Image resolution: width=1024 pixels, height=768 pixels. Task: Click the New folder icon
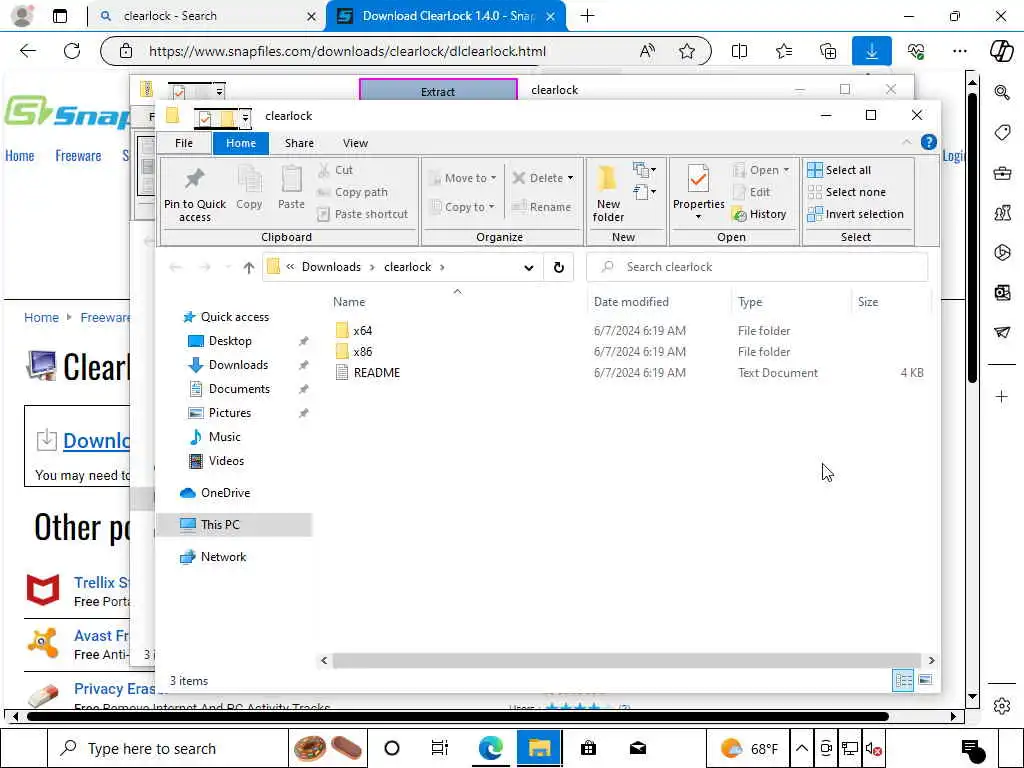coord(608,194)
